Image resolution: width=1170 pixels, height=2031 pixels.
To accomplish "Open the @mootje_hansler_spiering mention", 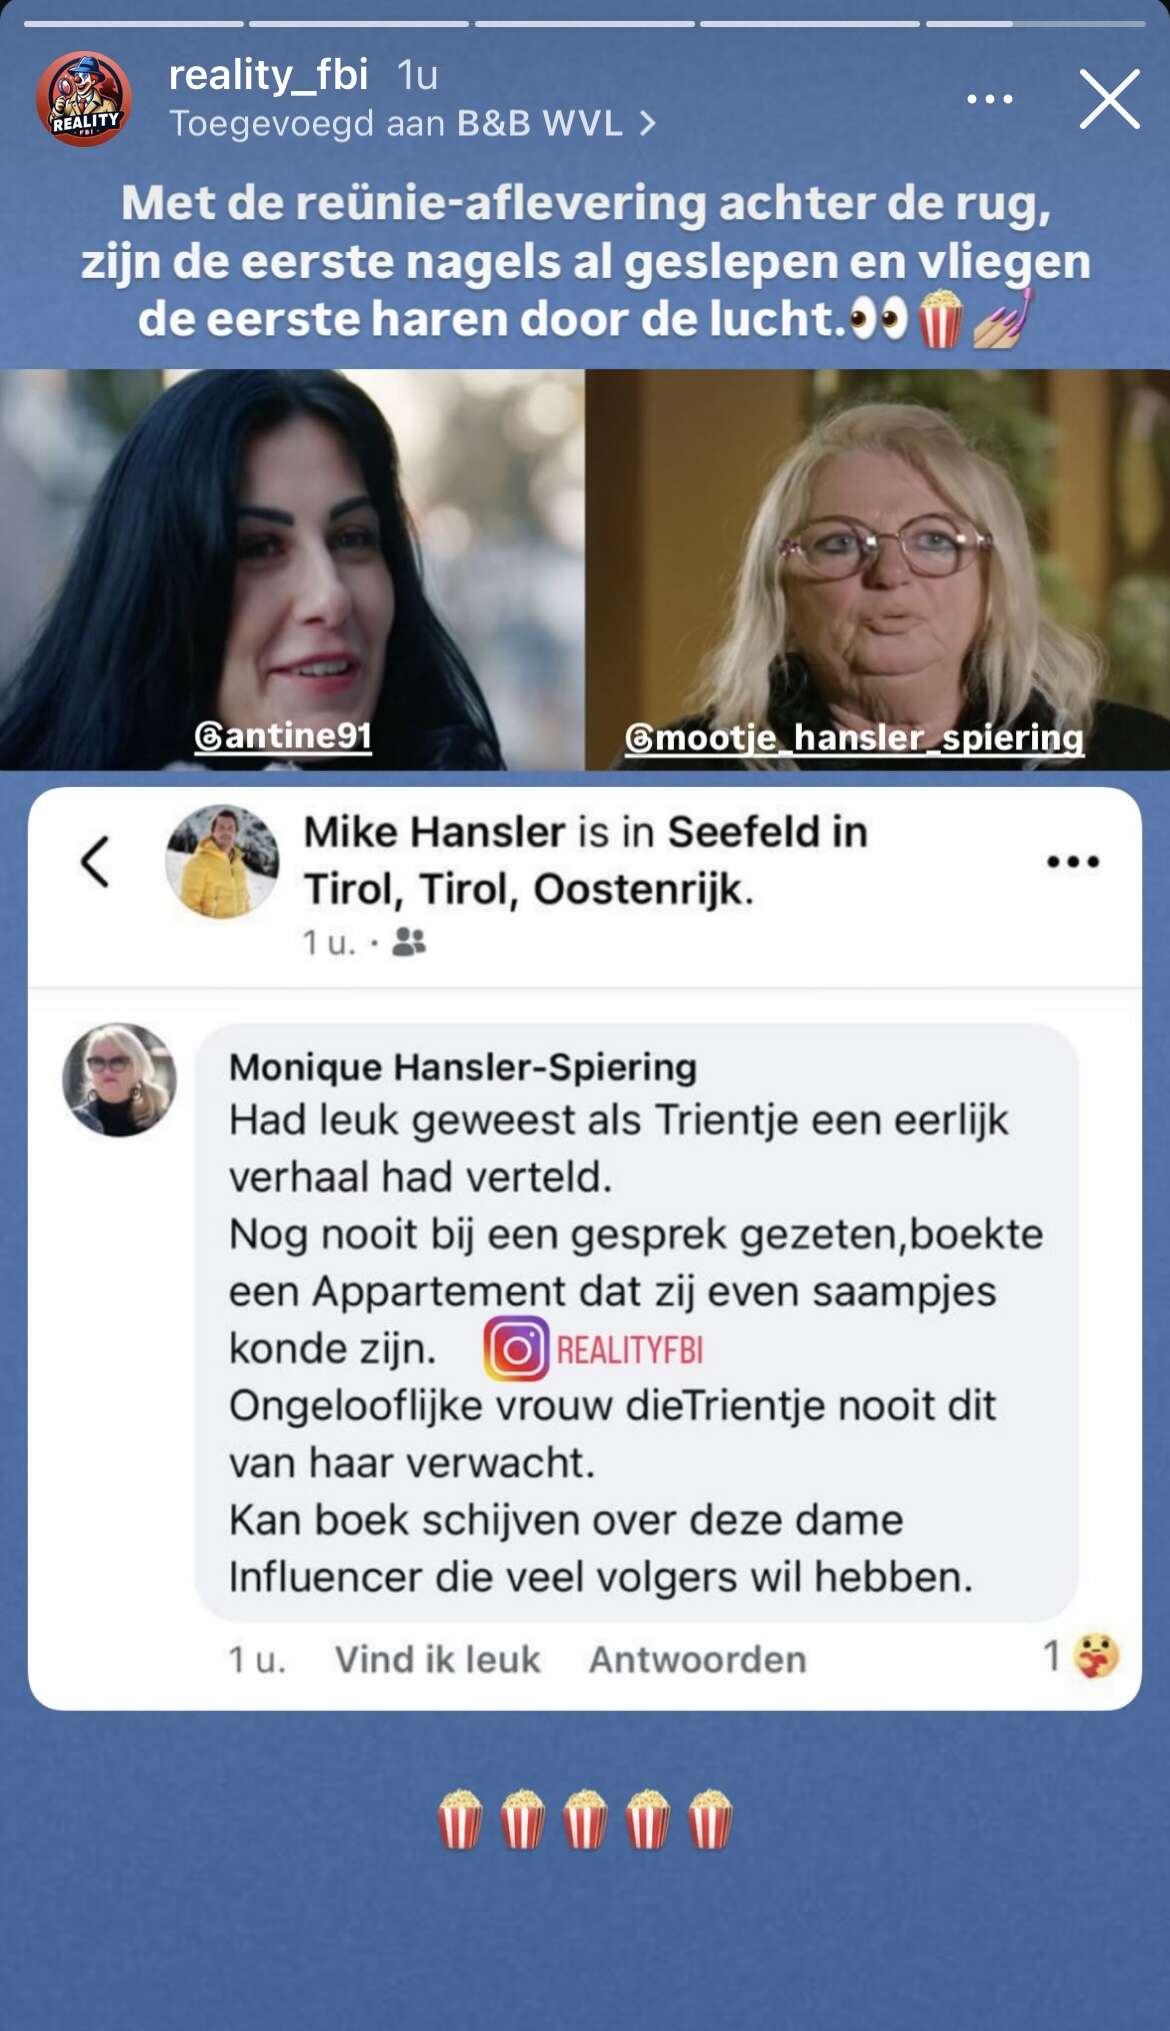I will [x=854, y=738].
